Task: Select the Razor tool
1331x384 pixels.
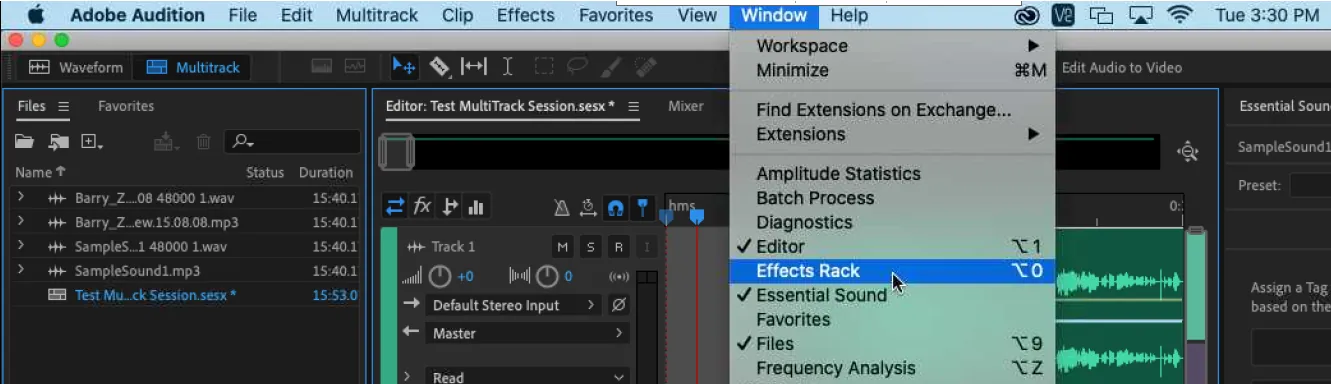Action: click(440, 67)
